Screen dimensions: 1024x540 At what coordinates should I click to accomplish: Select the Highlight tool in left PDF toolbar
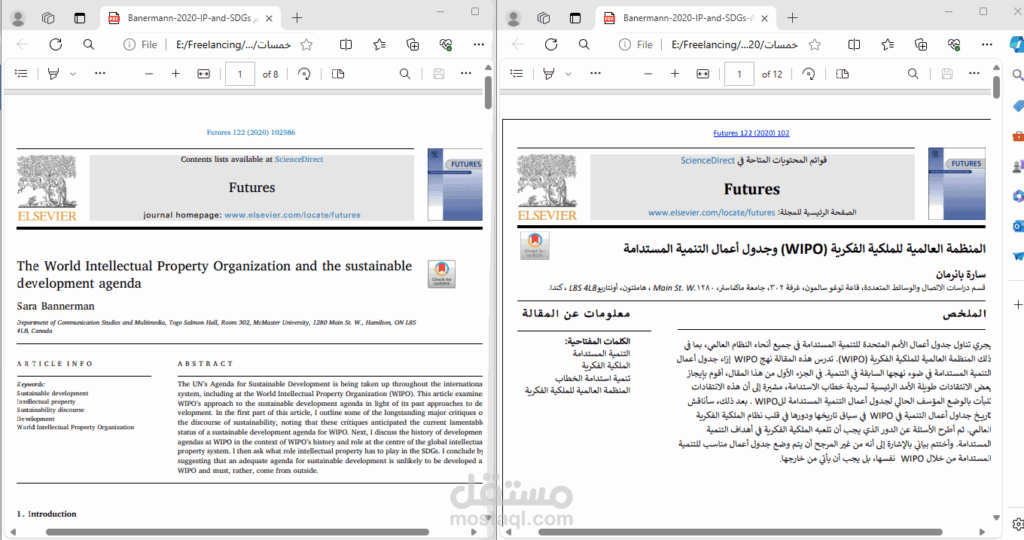(x=54, y=74)
